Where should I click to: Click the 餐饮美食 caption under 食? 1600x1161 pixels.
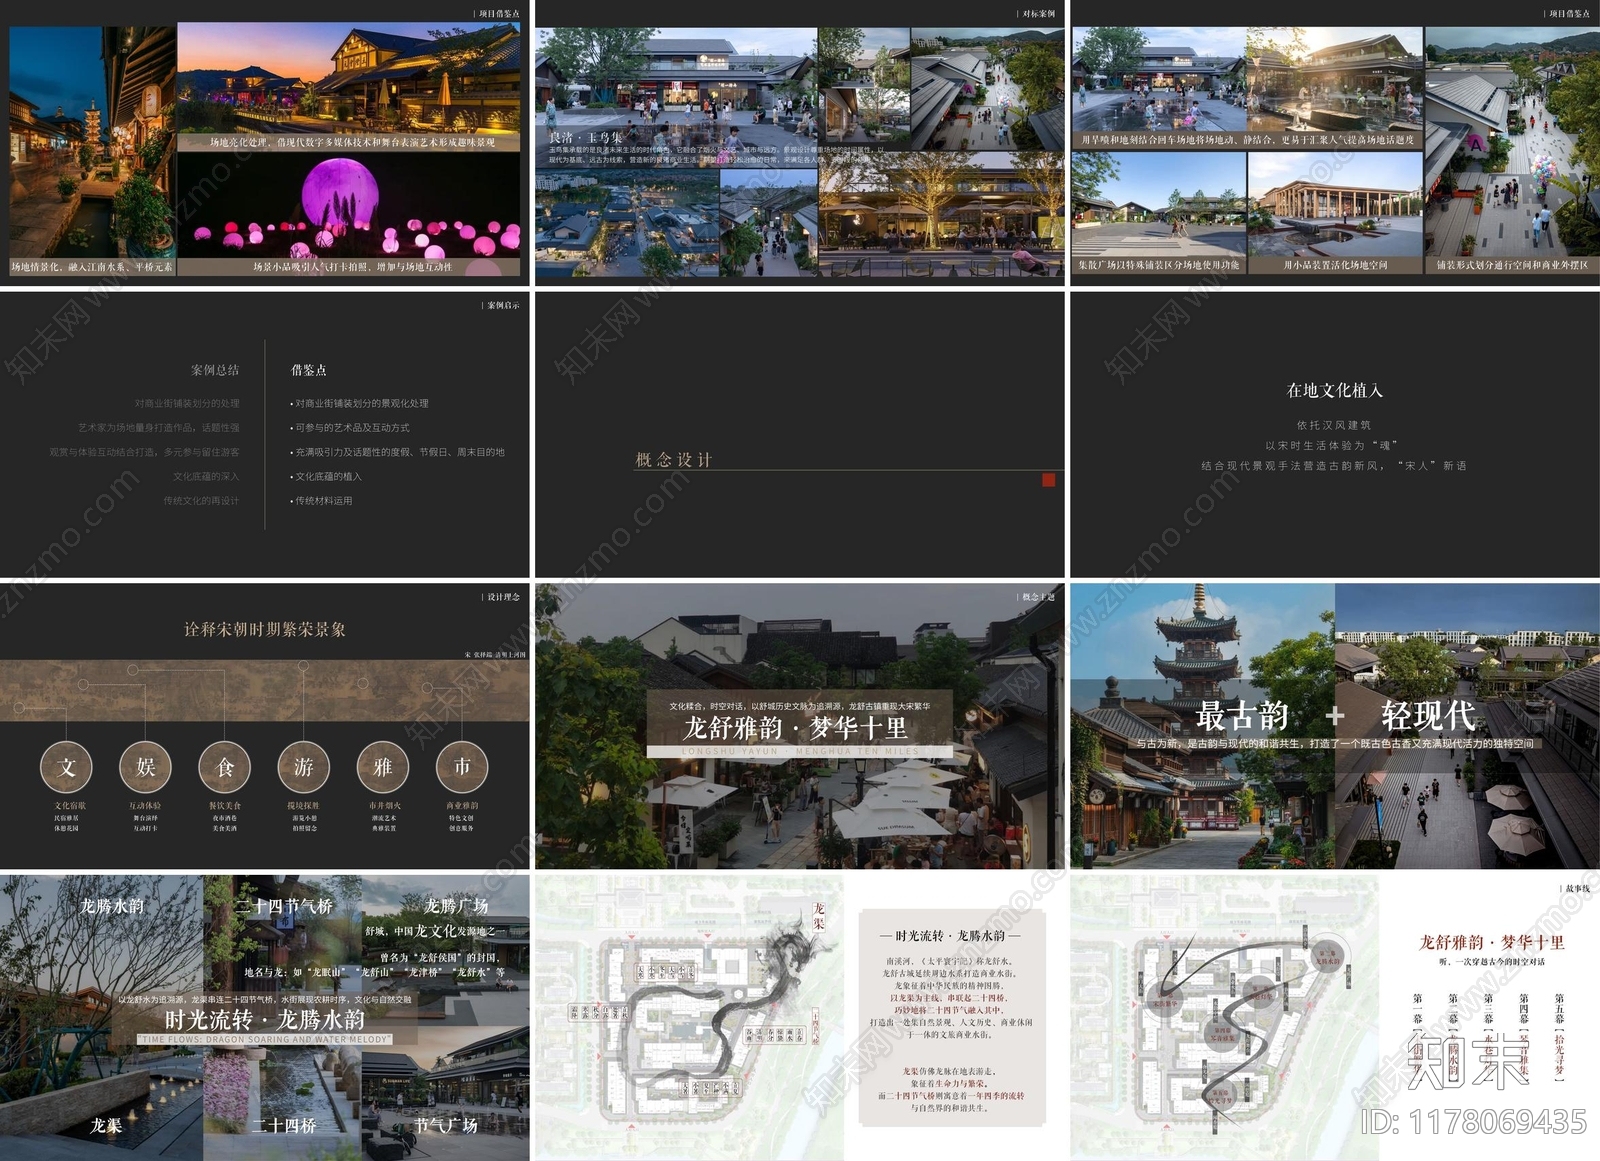(x=225, y=806)
